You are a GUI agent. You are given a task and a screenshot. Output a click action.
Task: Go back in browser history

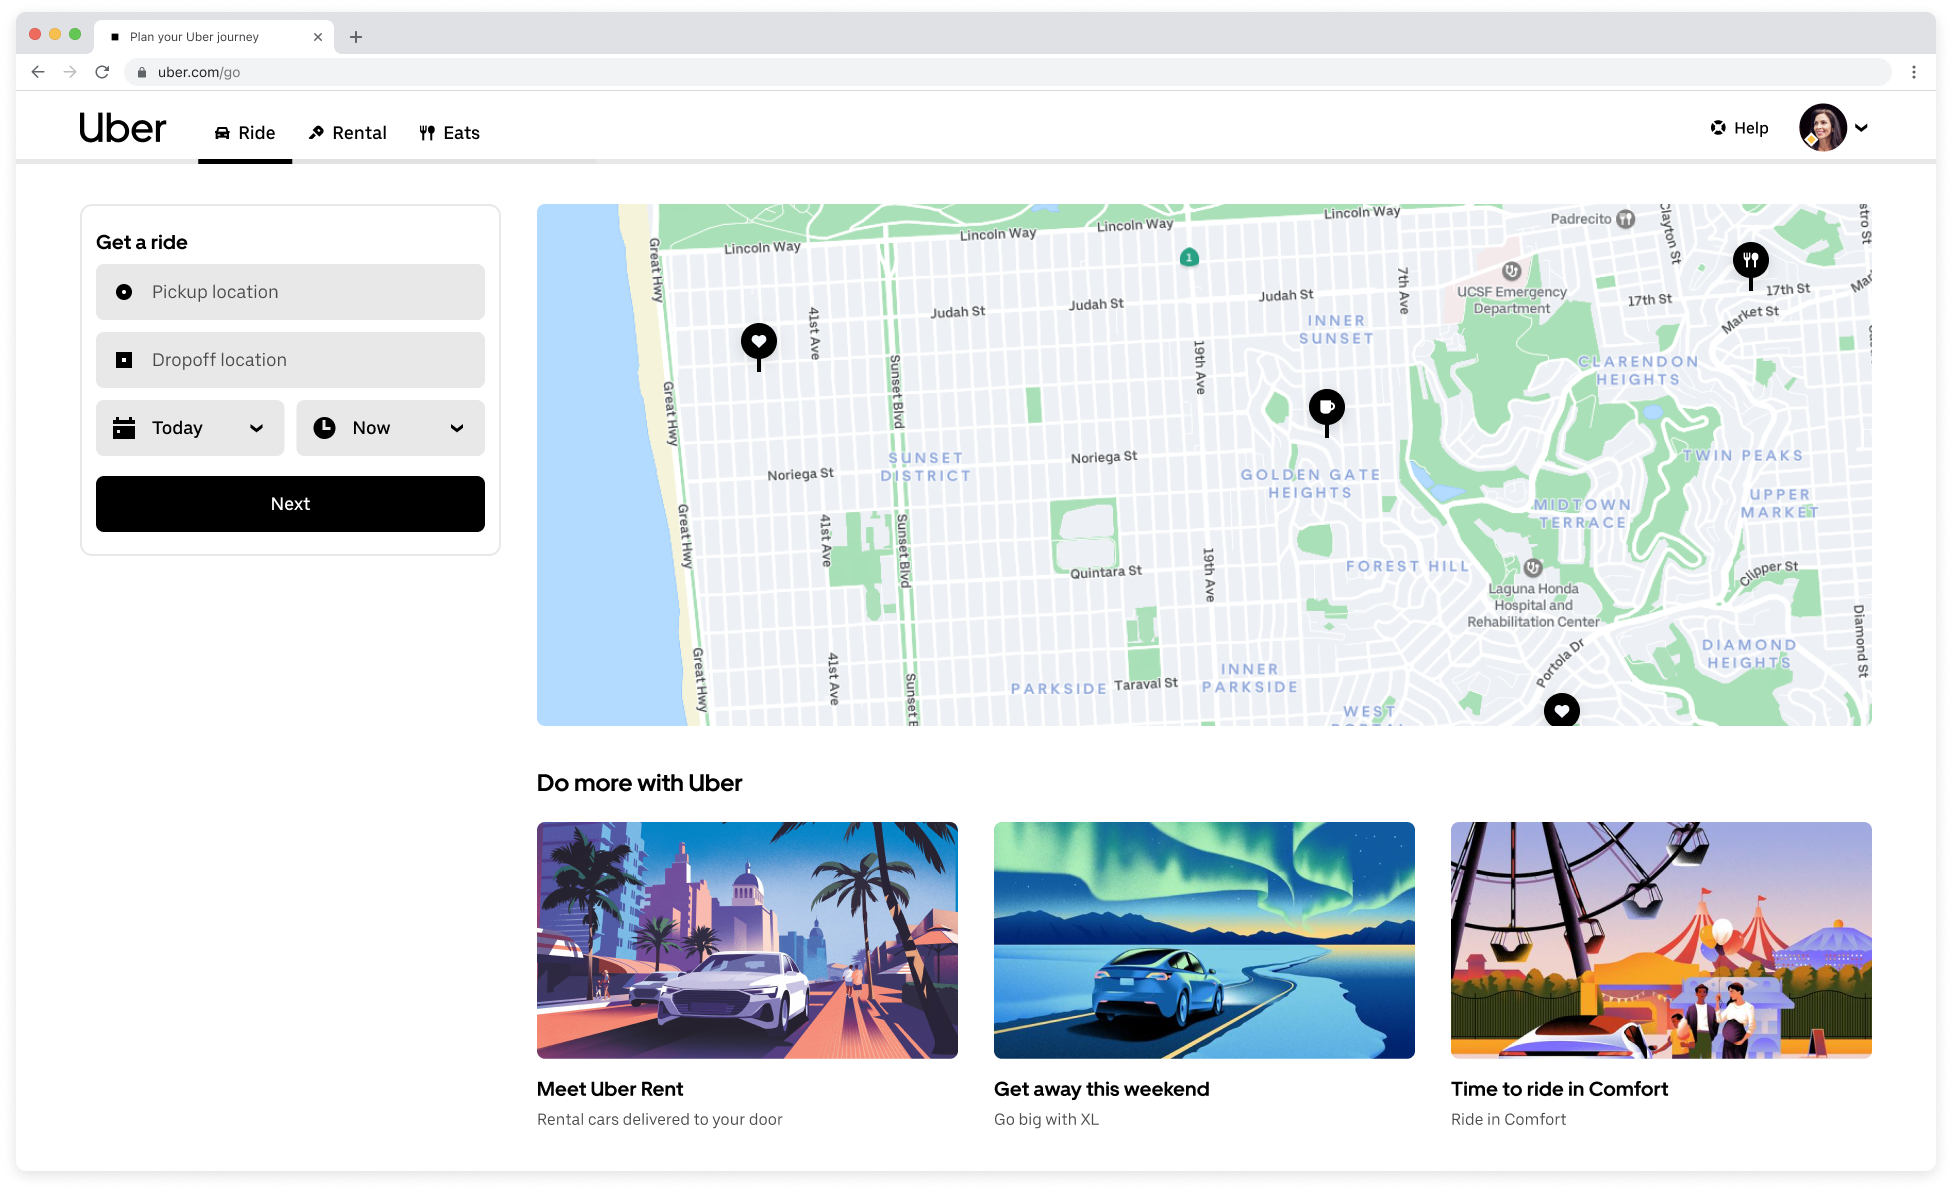click(38, 72)
